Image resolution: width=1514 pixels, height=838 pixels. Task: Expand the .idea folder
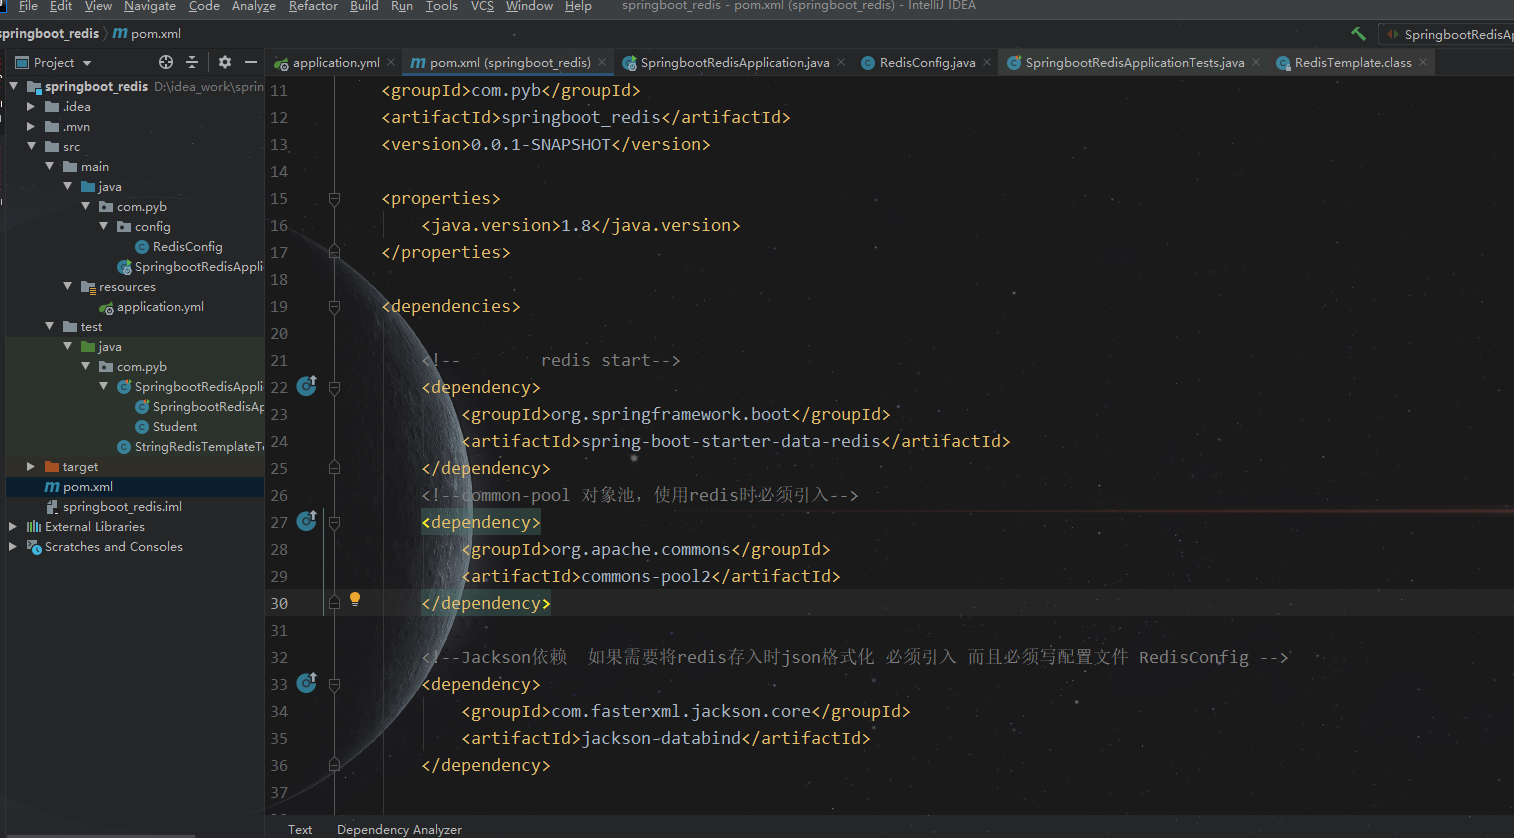pyautogui.click(x=31, y=106)
